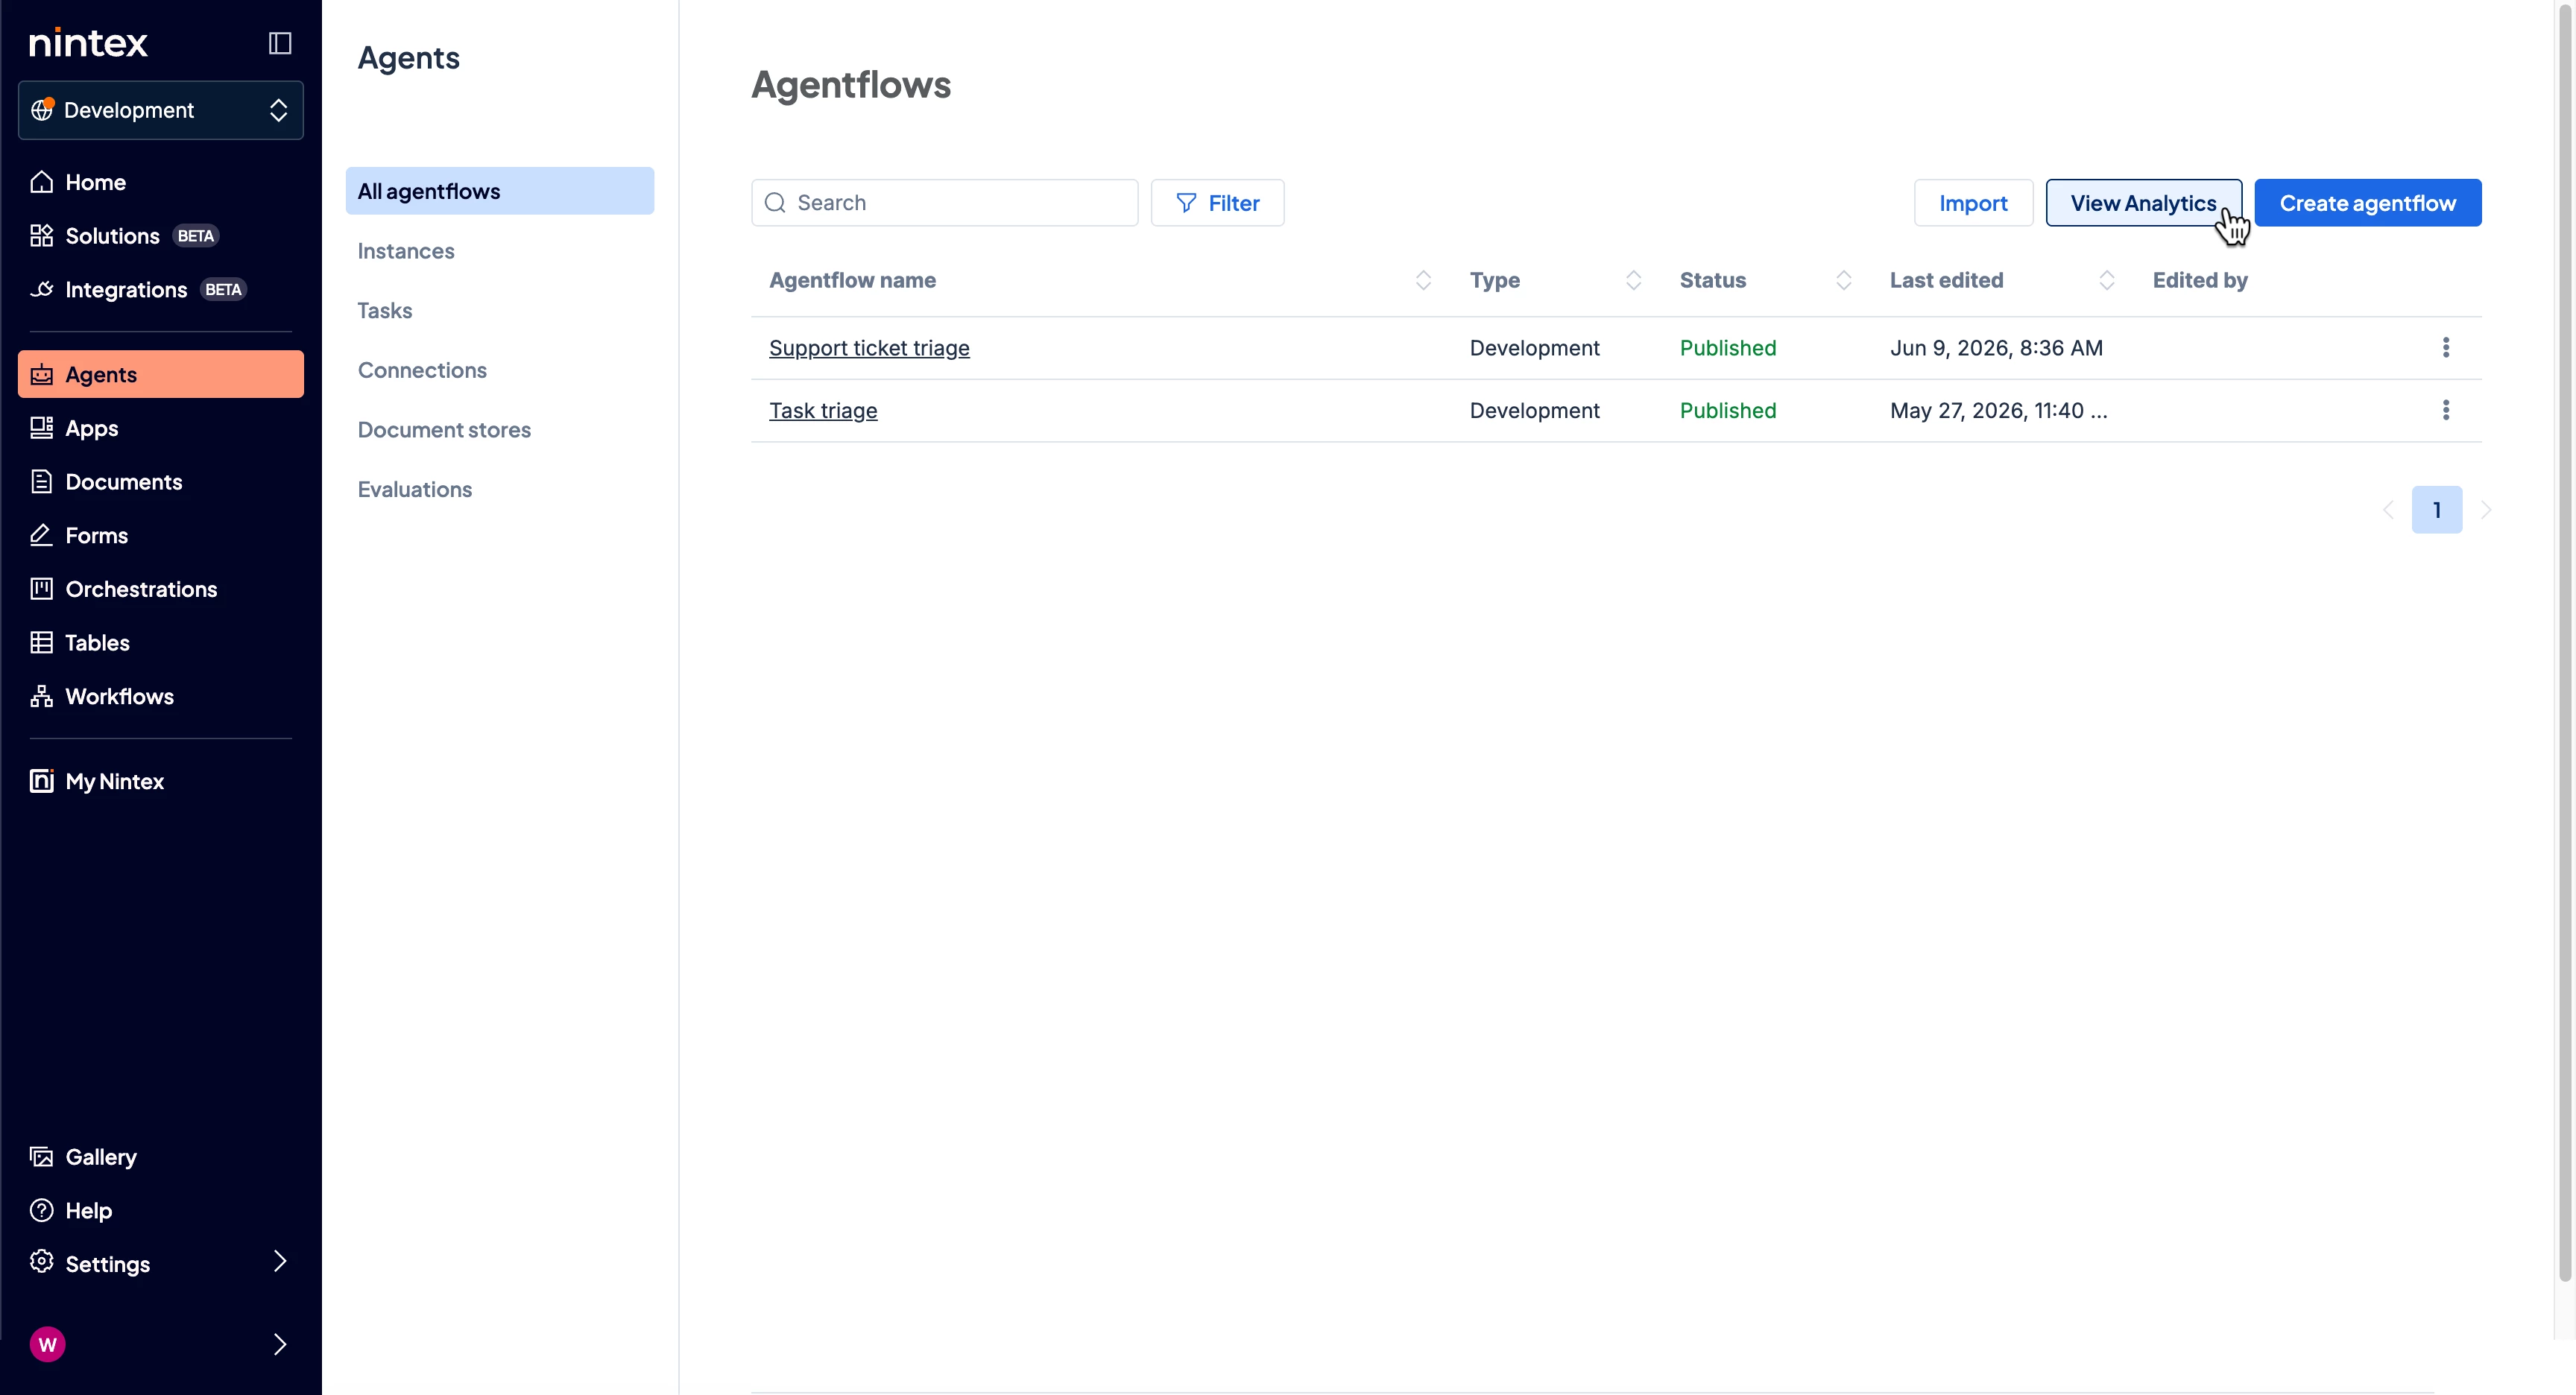Open the Evaluations section
The width and height of the screenshot is (2576, 1395).
click(415, 489)
